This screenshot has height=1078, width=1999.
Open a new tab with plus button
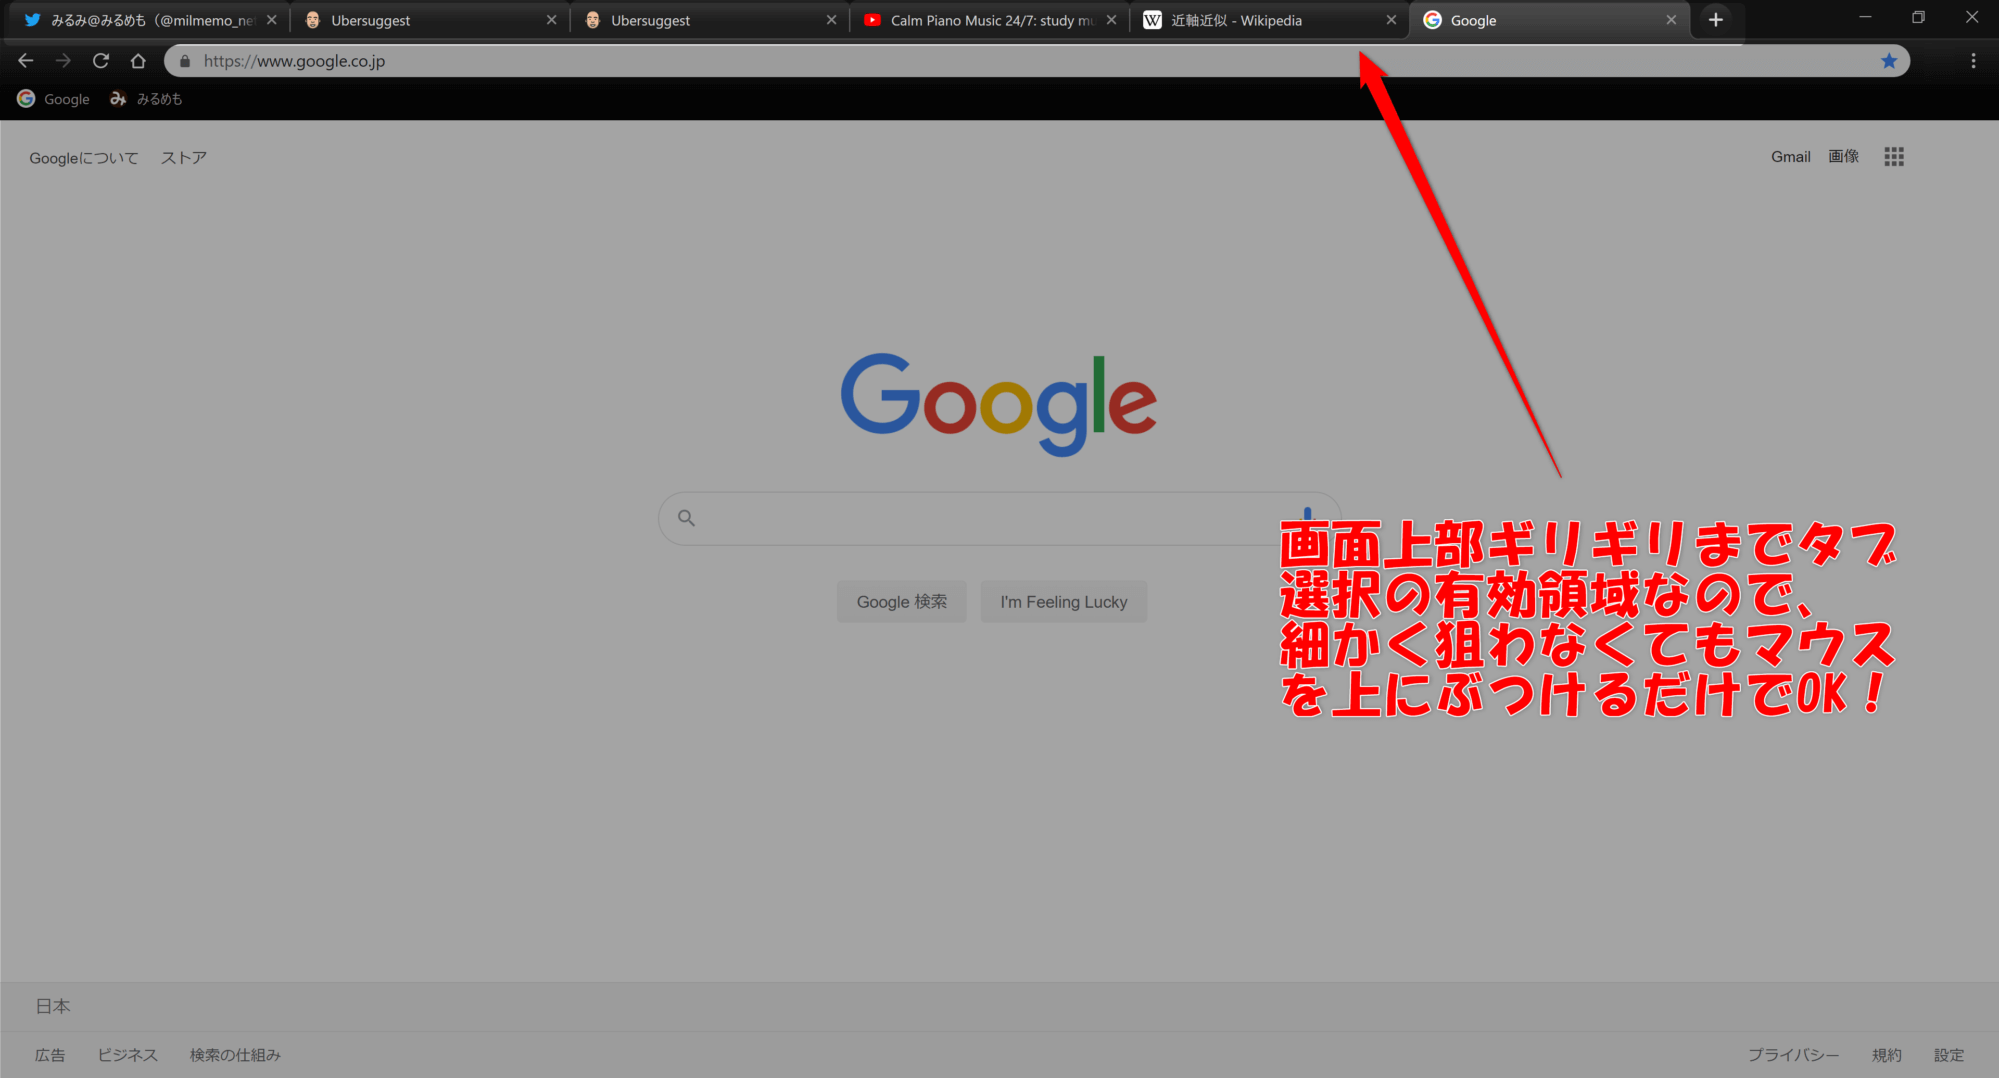click(1716, 20)
